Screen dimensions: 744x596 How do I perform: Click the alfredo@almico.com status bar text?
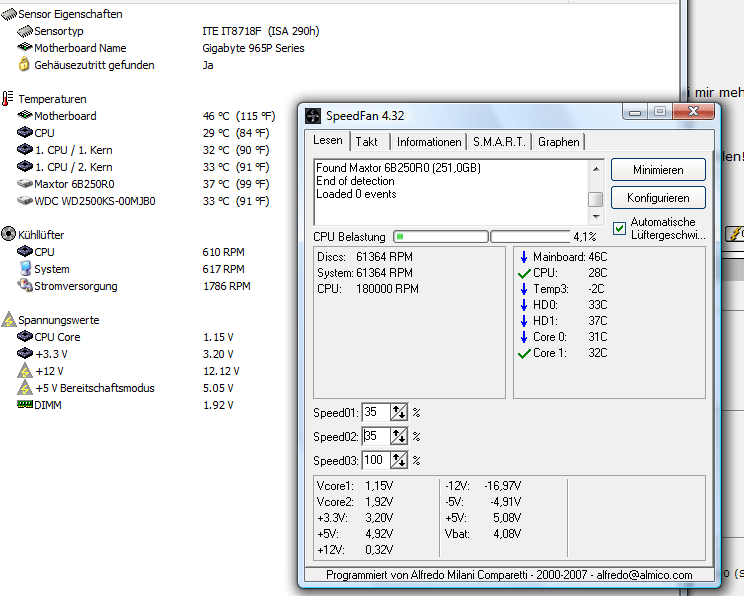click(x=644, y=575)
